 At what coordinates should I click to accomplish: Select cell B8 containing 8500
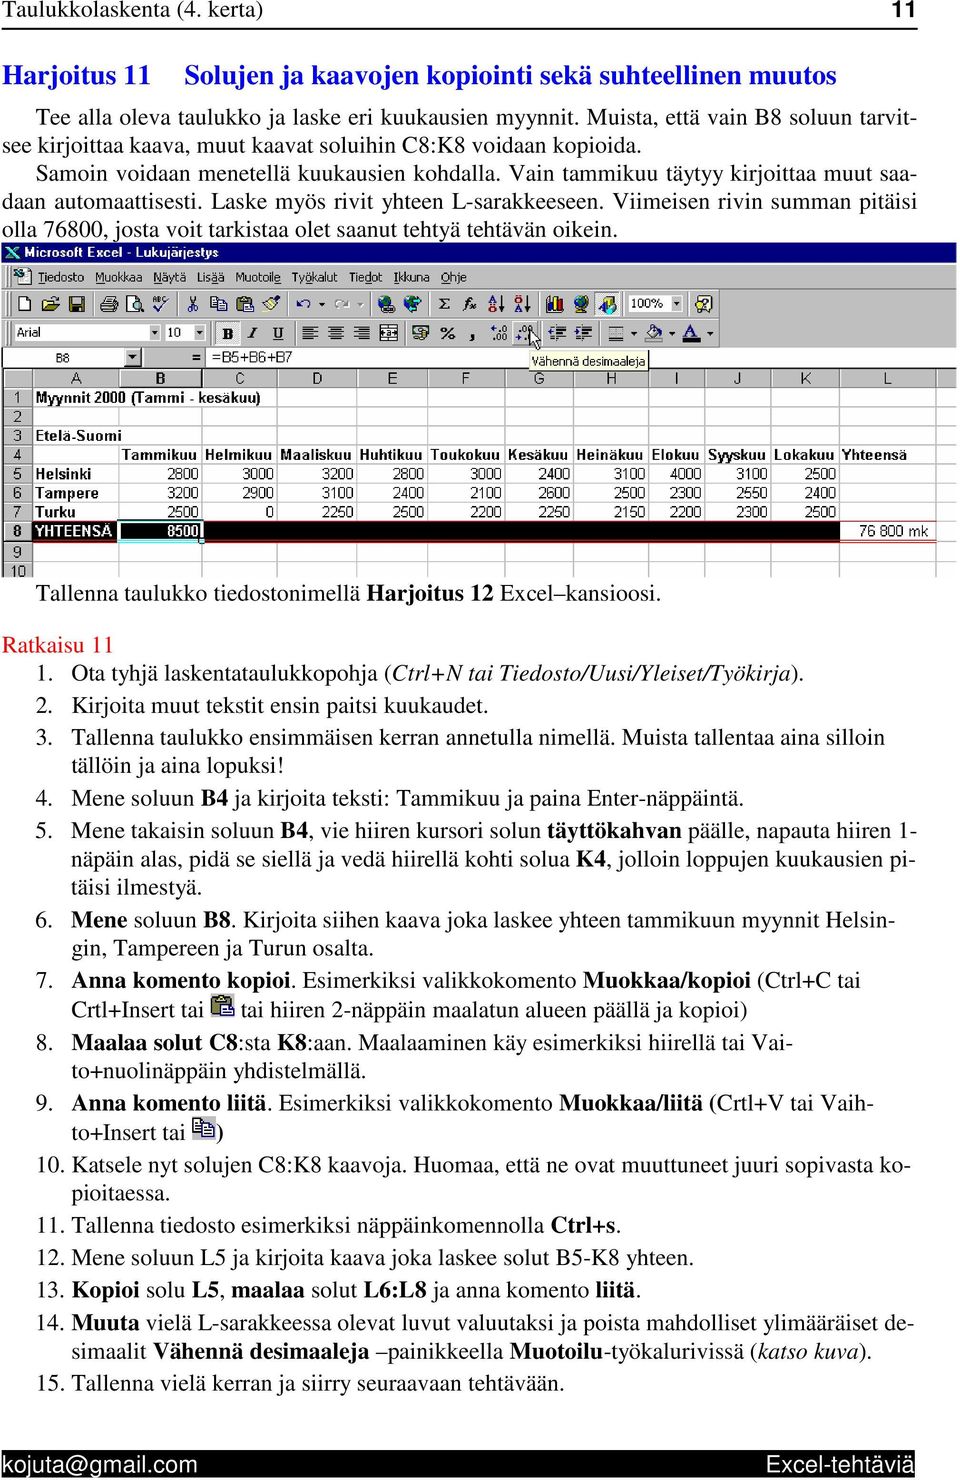click(x=160, y=531)
